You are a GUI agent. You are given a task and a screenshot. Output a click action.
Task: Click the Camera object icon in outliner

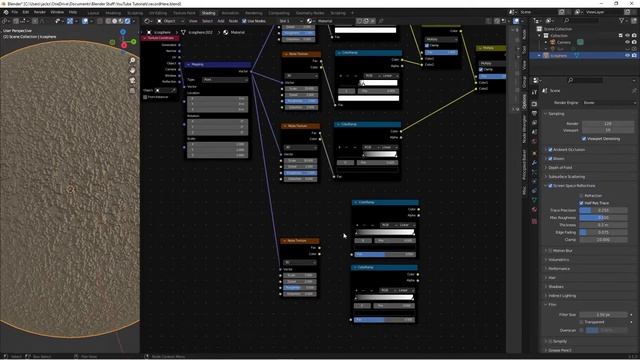[553, 42]
